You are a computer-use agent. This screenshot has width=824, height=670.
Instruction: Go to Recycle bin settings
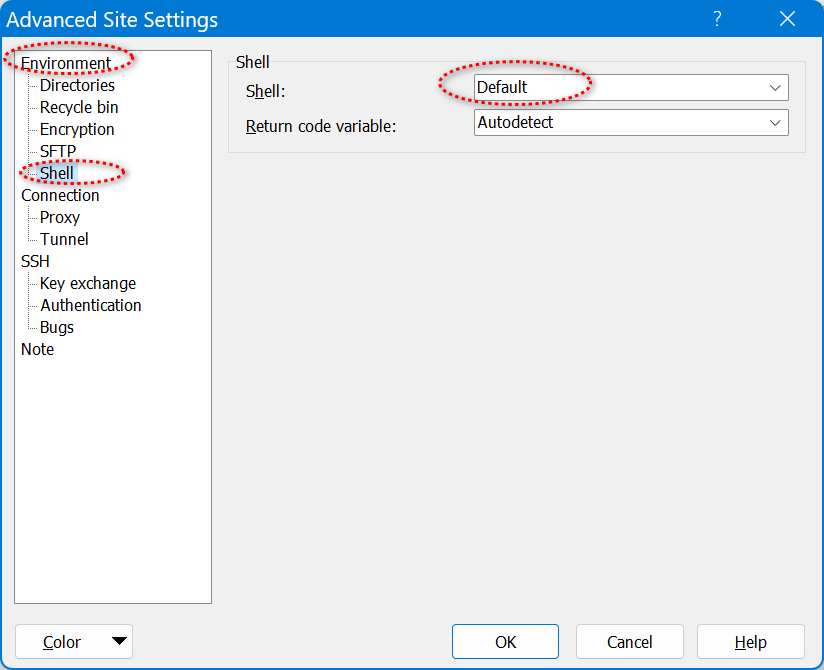pos(79,107)
